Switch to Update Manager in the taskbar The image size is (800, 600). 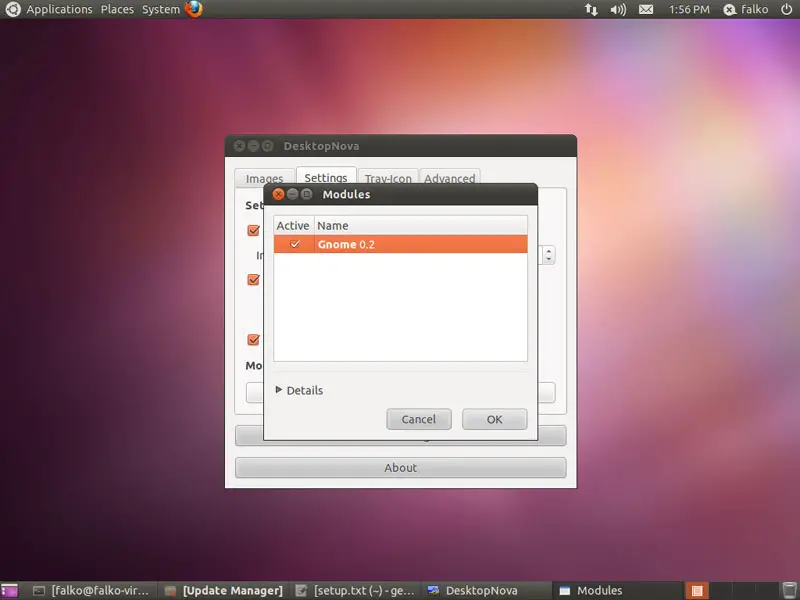click(224, 591)
